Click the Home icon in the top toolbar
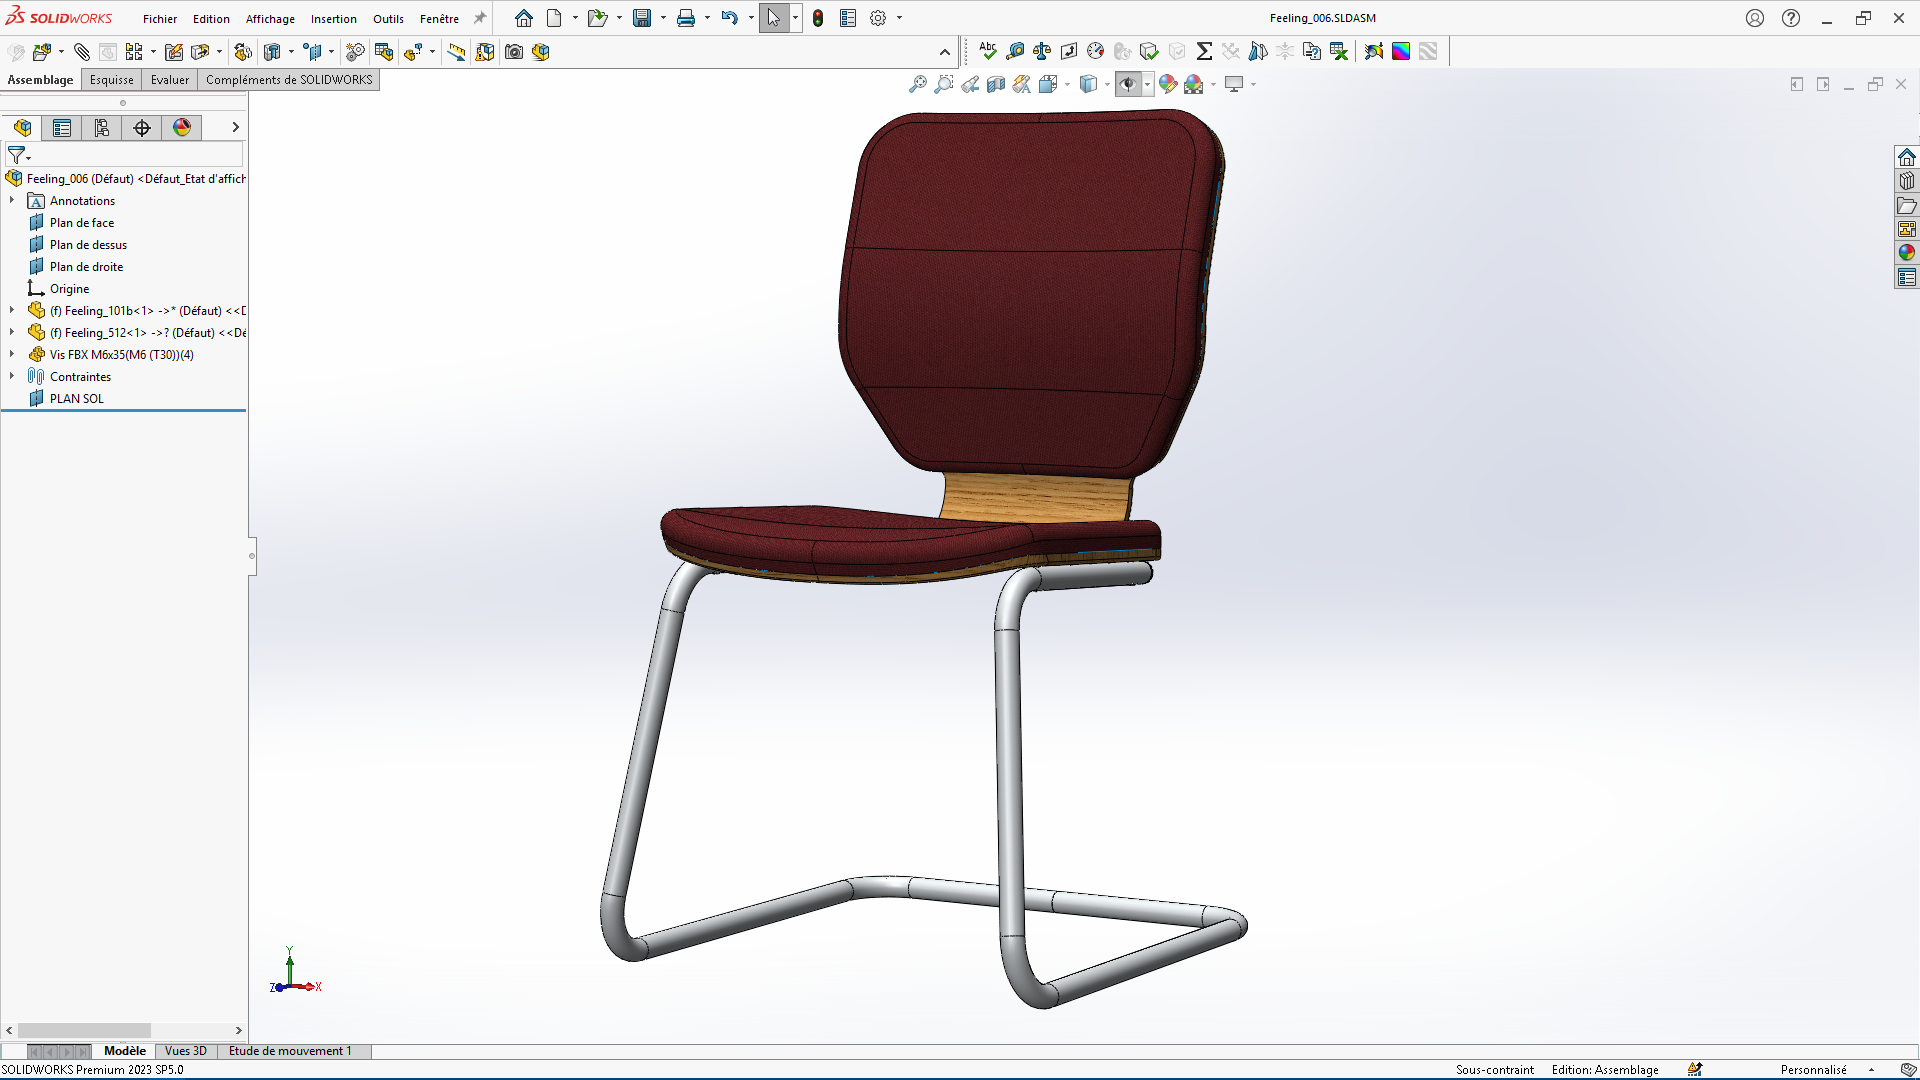 [x=524, y=18]
